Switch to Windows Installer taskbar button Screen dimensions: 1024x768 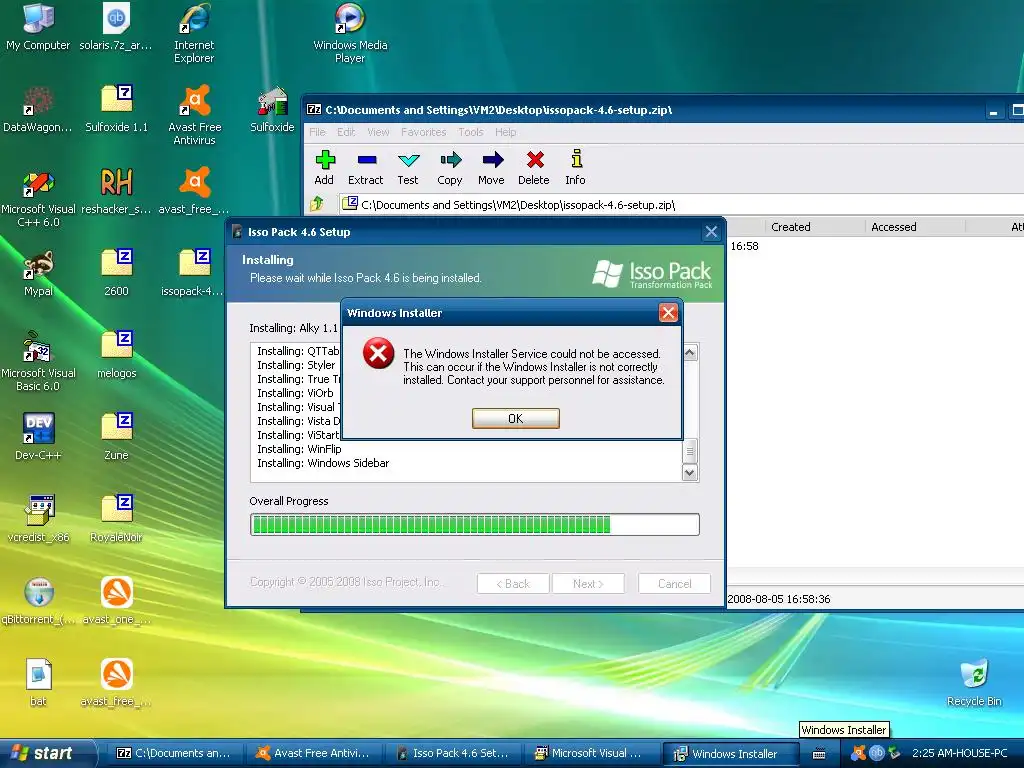coord(731,754)
